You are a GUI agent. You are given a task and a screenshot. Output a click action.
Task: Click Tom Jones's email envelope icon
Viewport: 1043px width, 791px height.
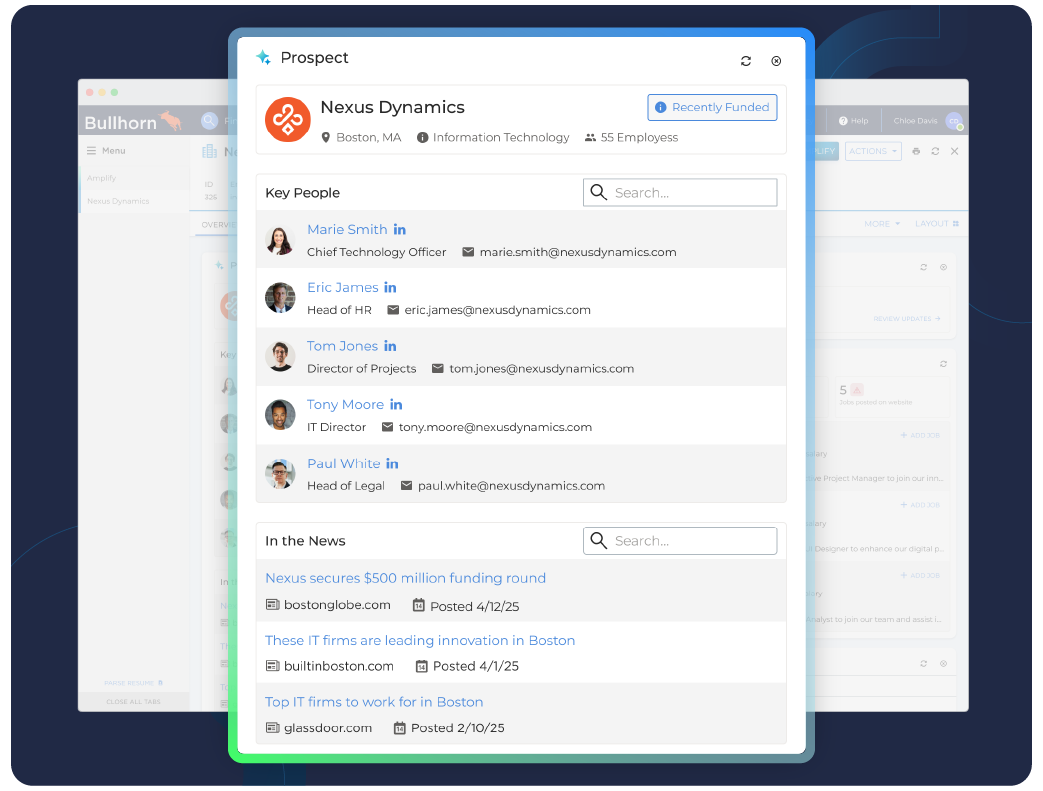(x=438, y=369)
